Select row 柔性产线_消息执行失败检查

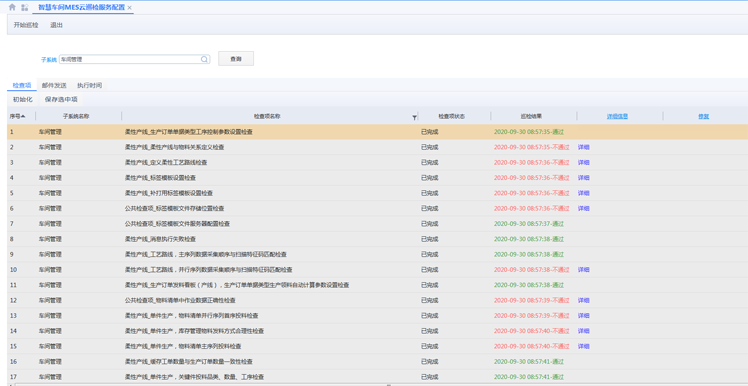coord(377,239)
